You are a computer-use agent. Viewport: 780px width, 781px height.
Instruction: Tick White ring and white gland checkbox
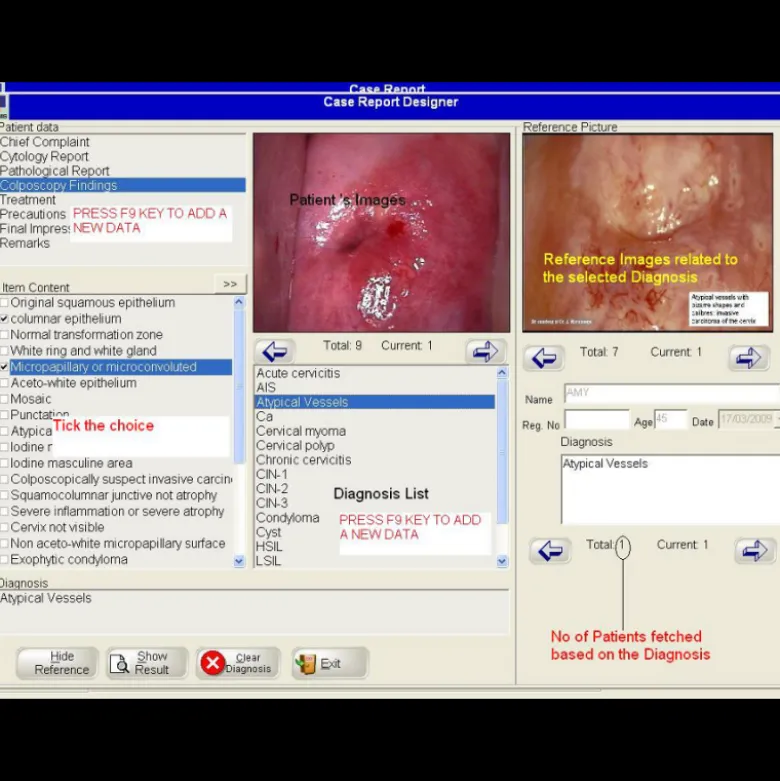point(4,351)
